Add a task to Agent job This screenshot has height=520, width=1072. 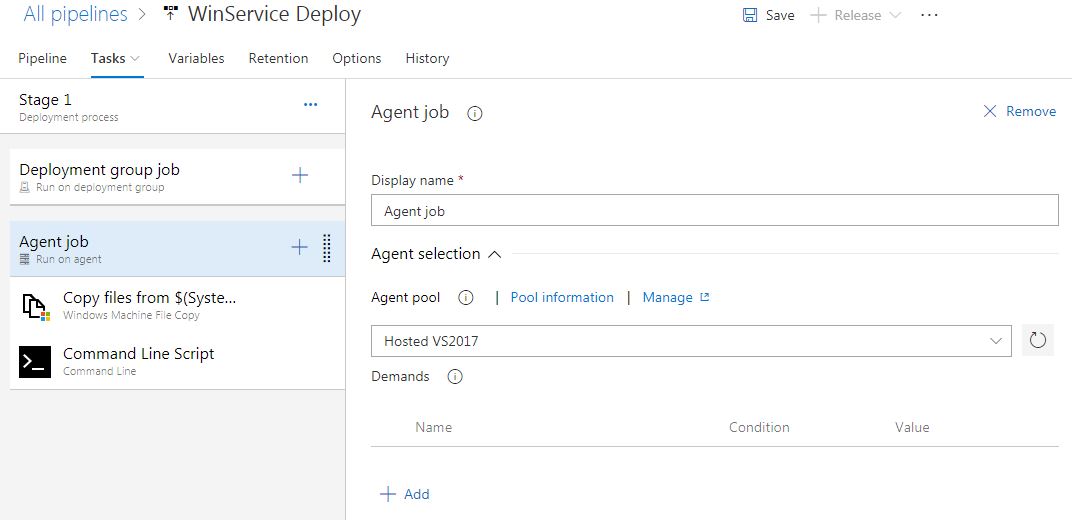[299, 247]
